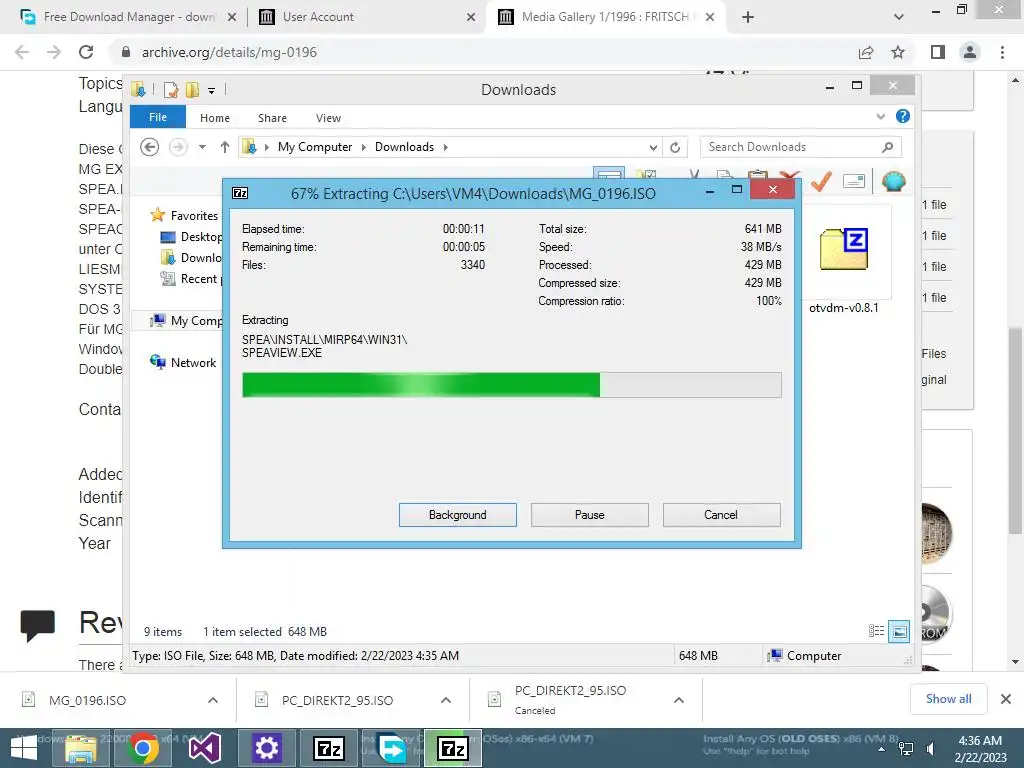Open Chrome three-dot menu
The width and height of the screenshot is (1024, 768).
1002,52
